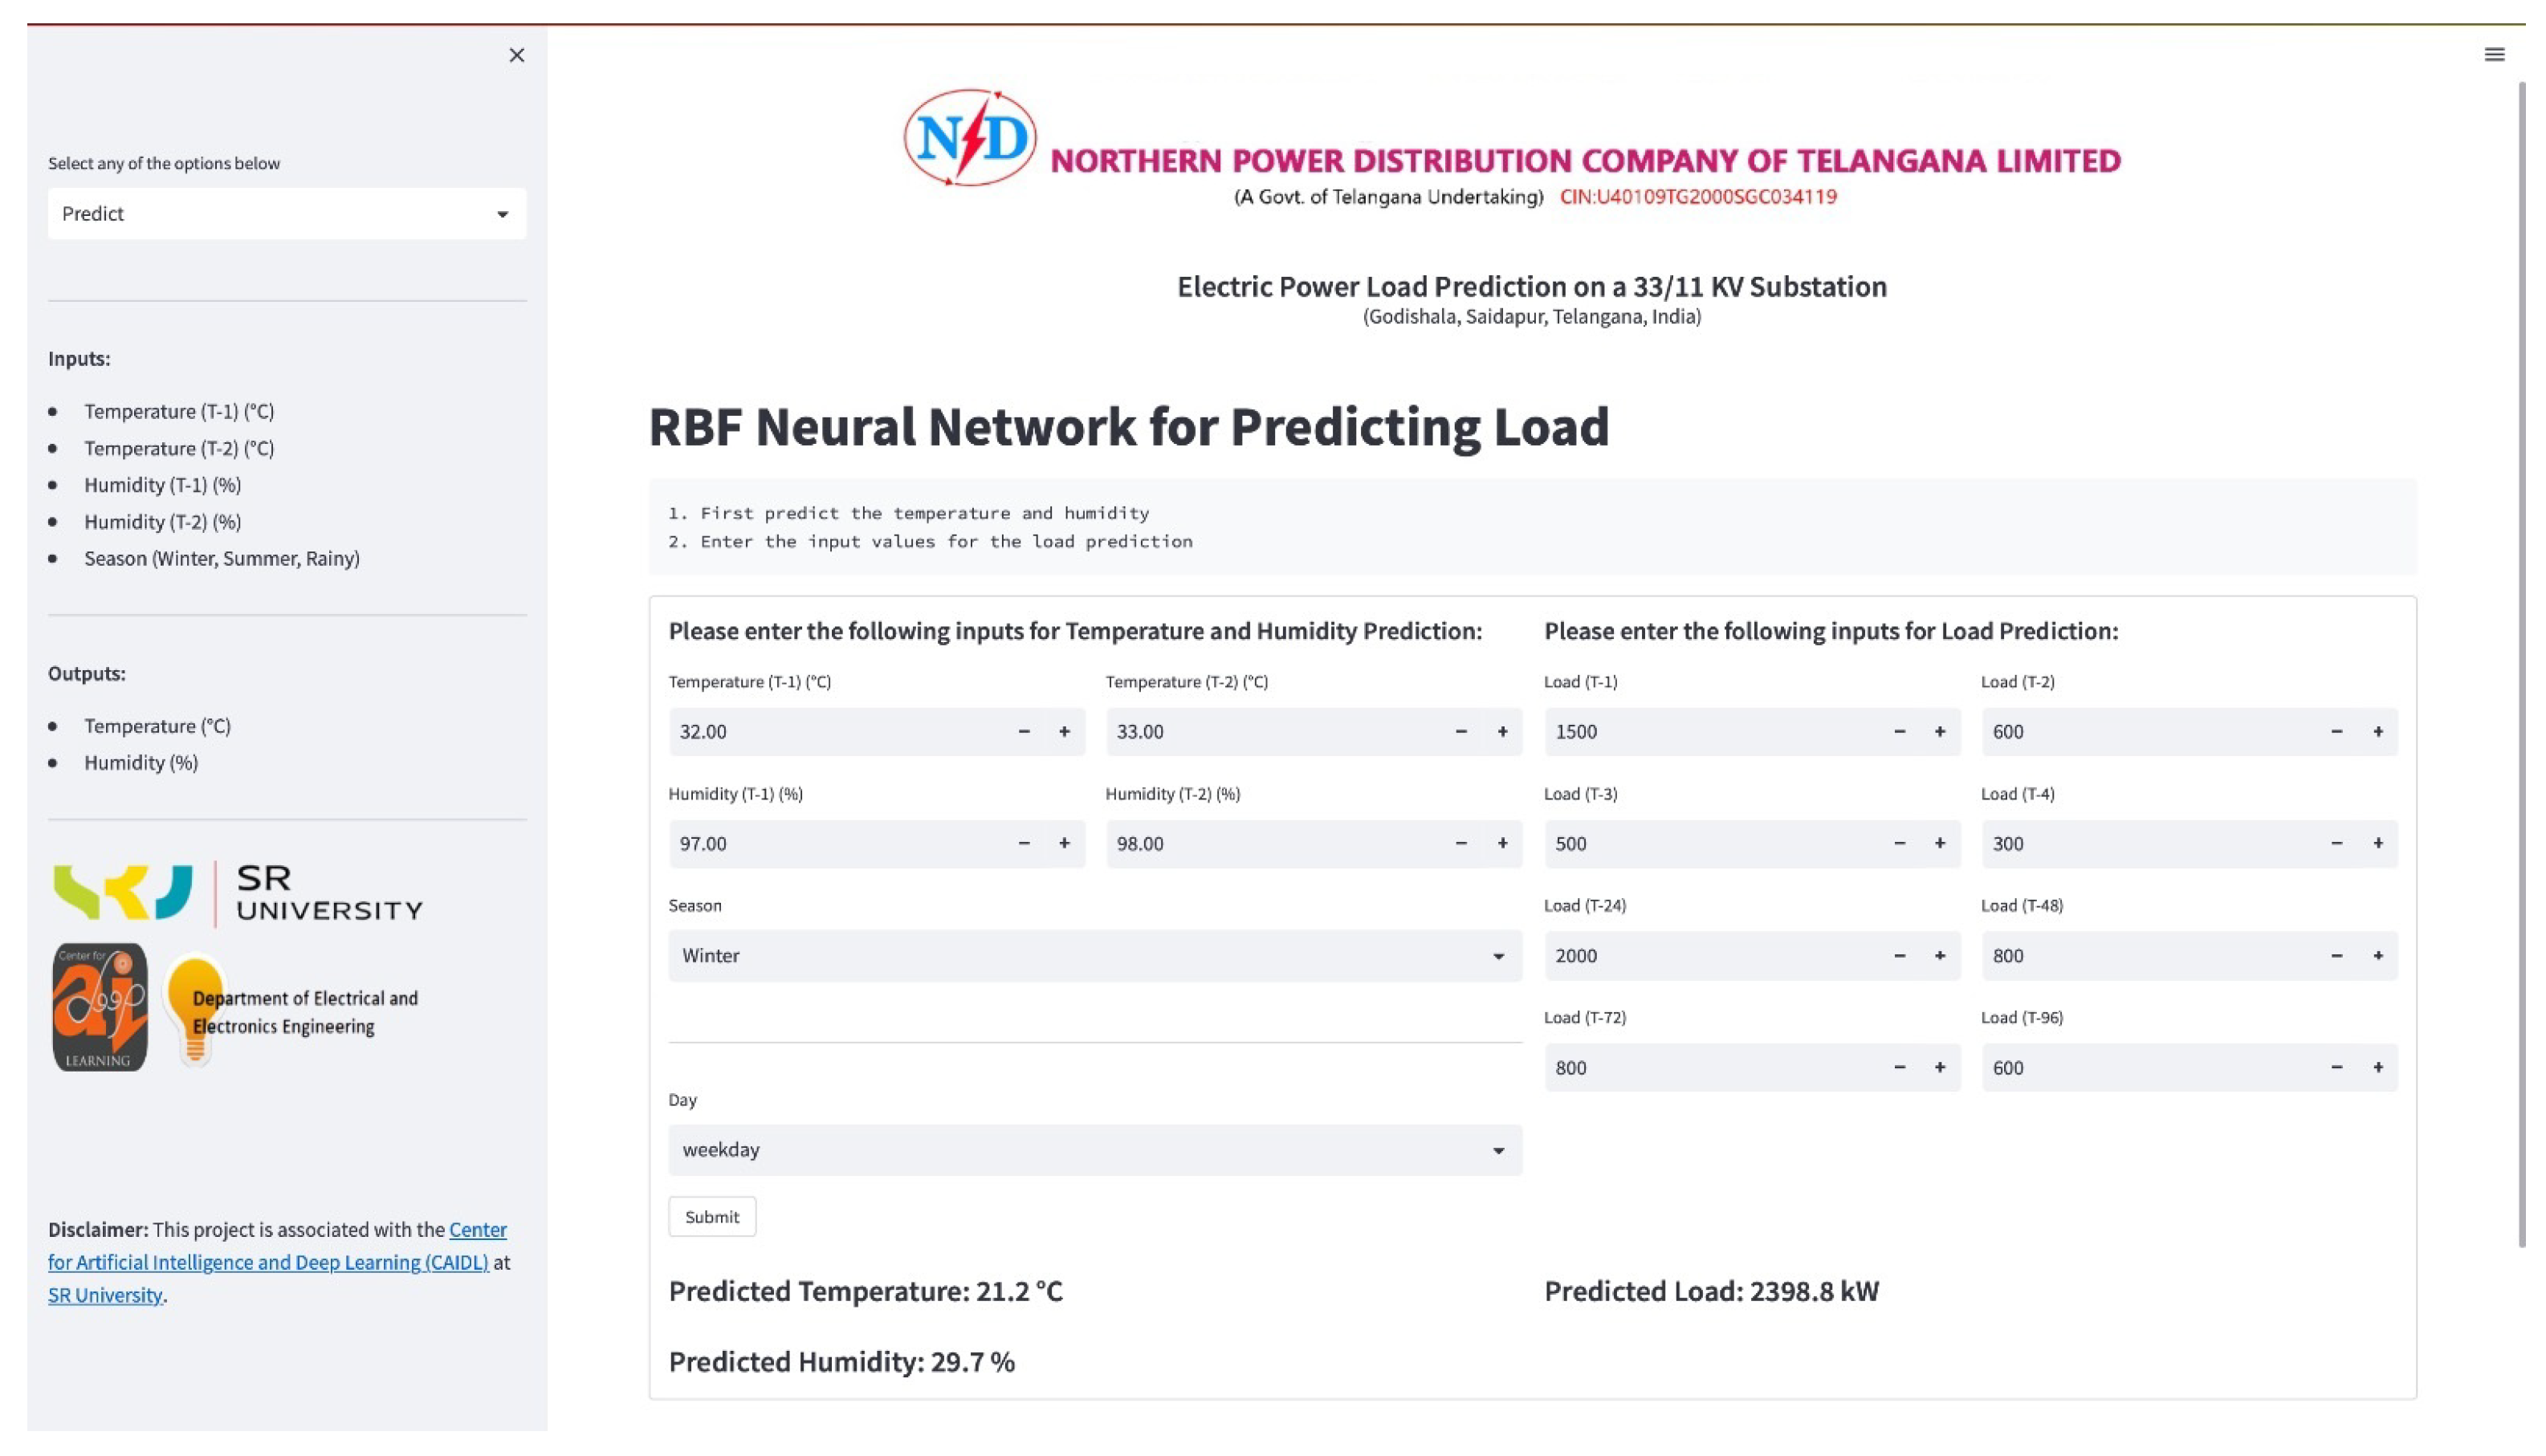
Task: Decrease Temperature (T-2) with minus icon
Action: click(1461, 732)
